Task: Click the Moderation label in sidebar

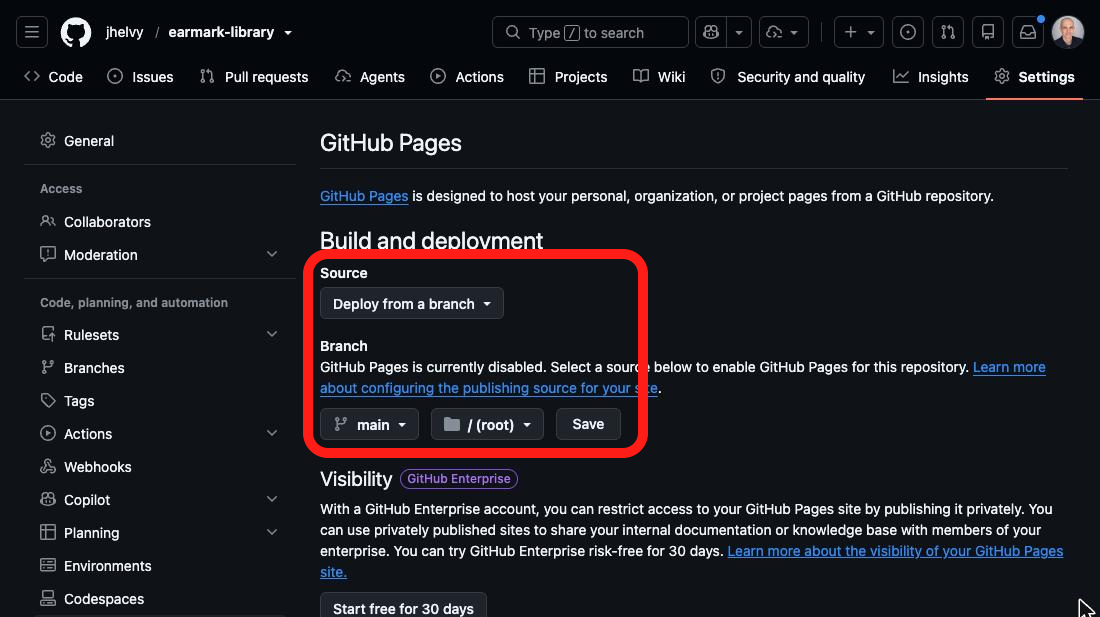Action: (100, 255)
